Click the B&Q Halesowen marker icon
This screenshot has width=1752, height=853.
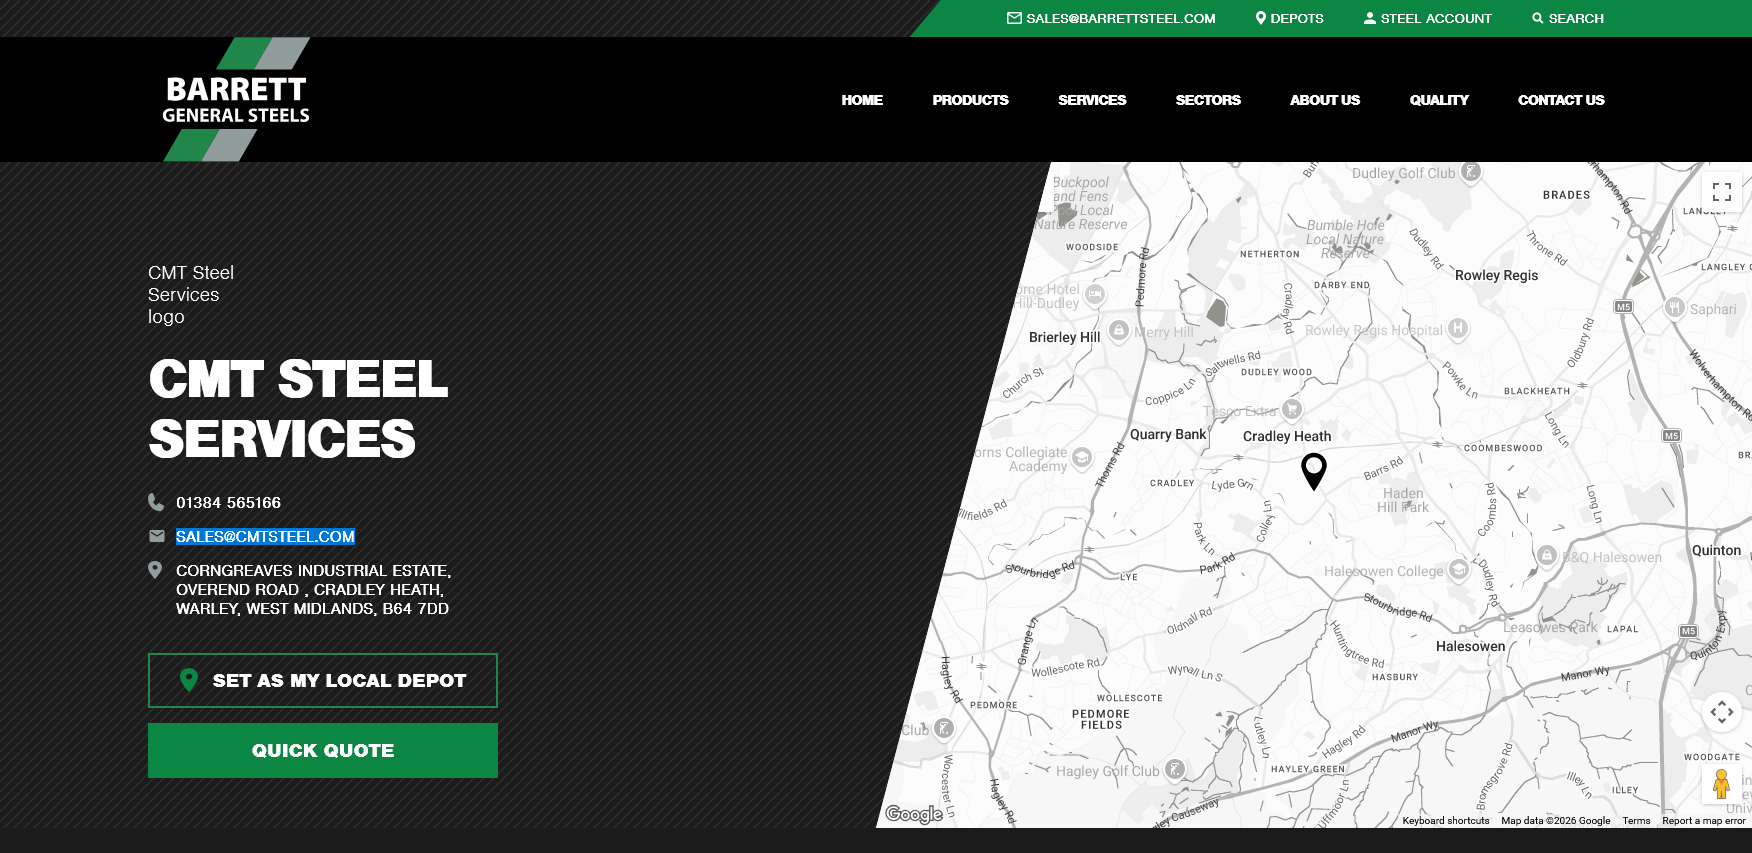[x=1547, y=555]
